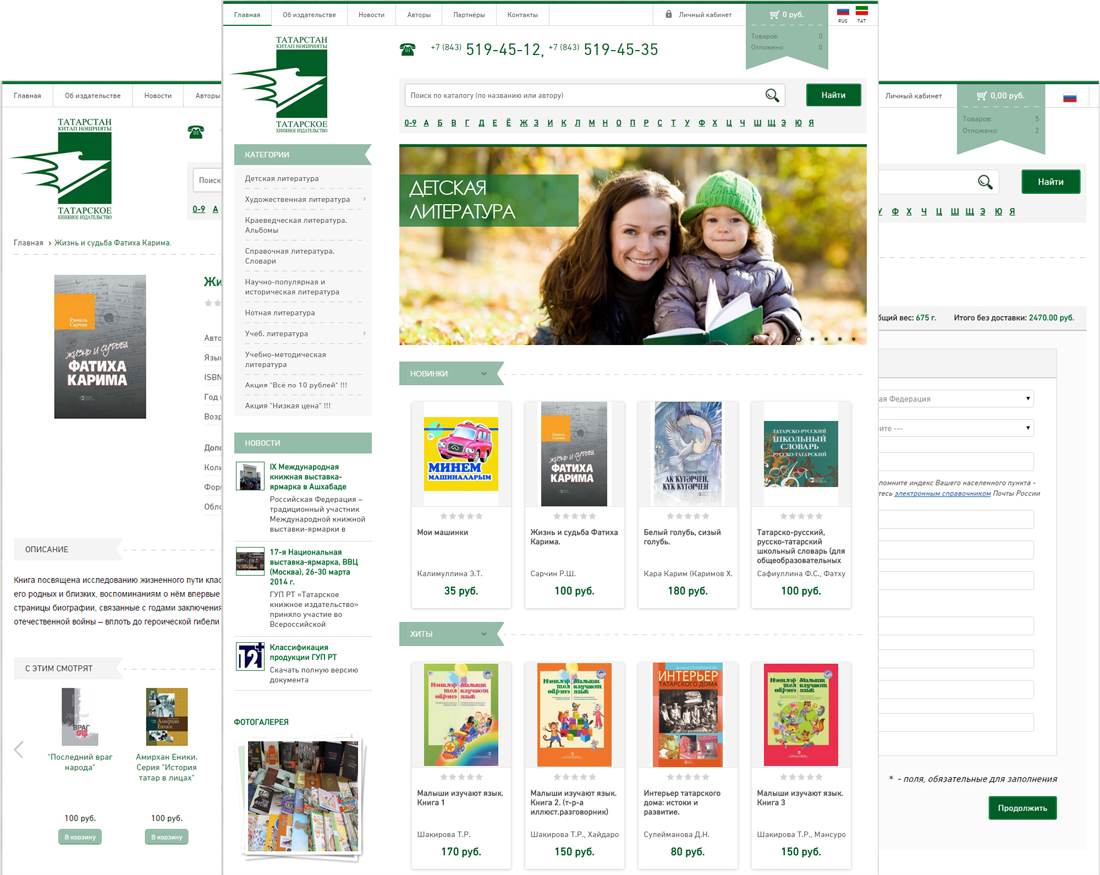Click the last banner slide indicator dot

853,339
